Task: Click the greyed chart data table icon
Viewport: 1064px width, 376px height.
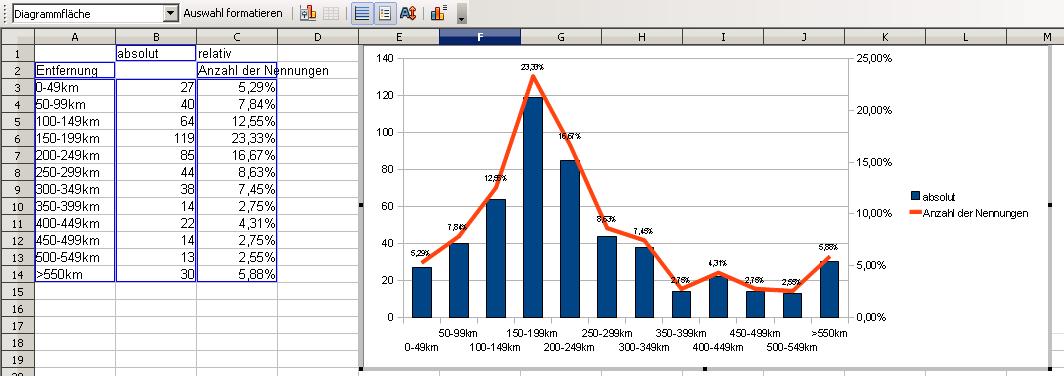Action: [x=330, y=13]
